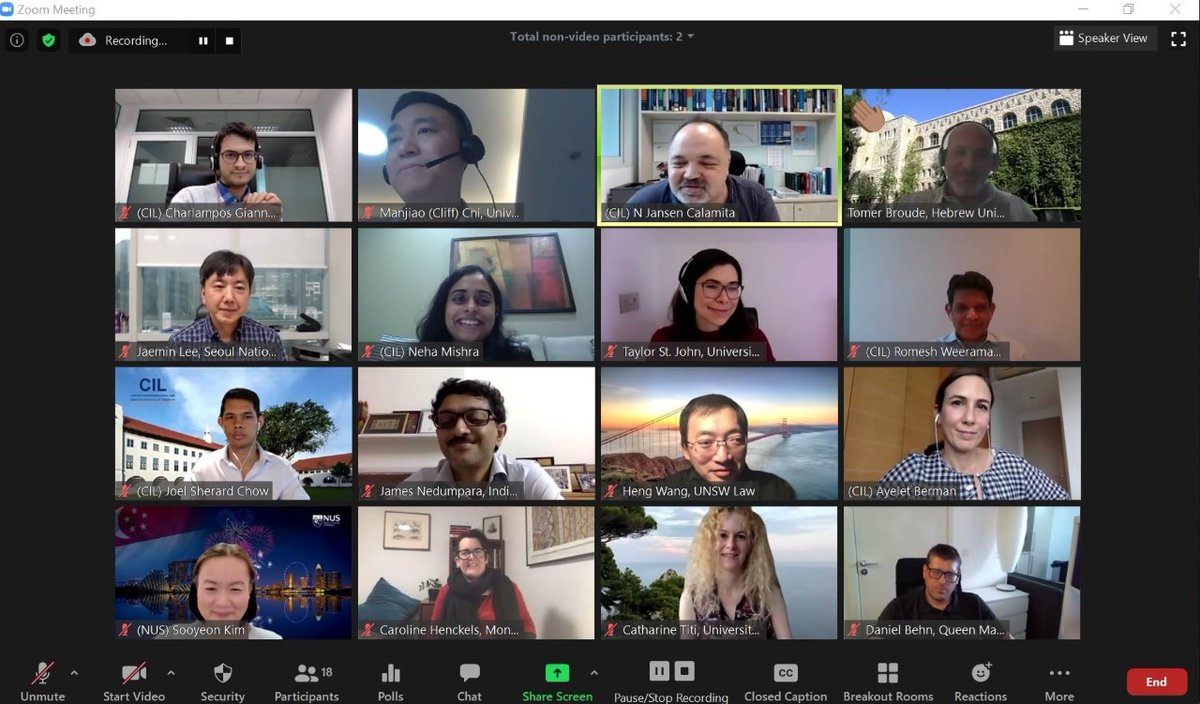The height and width of the screenshot is (704, 1200).
Task: Click the red End button
Action: point(1157,682)
